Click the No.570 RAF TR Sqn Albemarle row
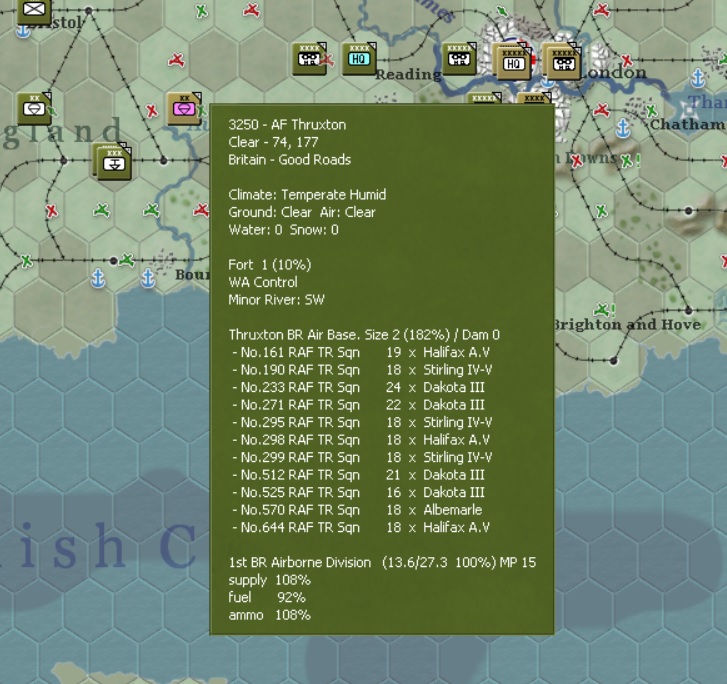727x684 pixels. click(x=357, y=510)
